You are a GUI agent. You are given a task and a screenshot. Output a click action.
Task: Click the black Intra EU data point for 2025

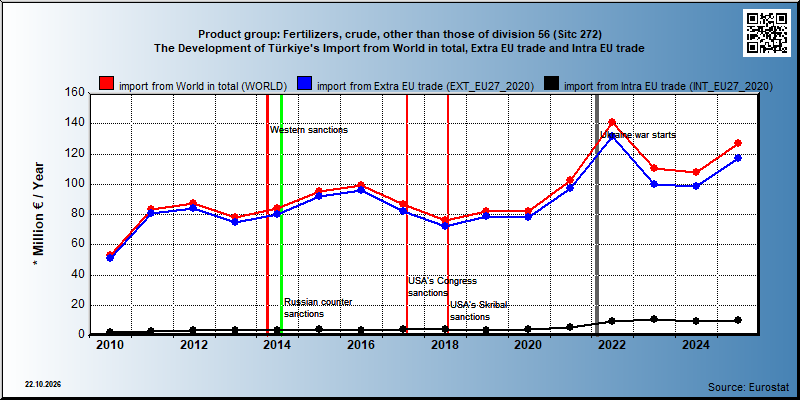click(738, 320)
